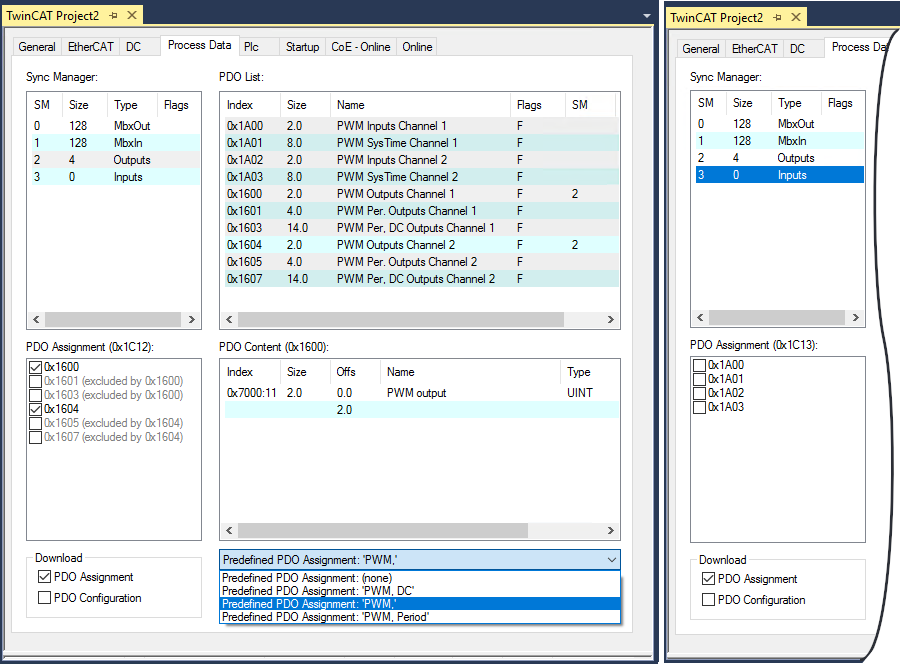Select PDO row 0x1600 PWM Outputs Channel 1
This screenshot has height=664, width=900.
421,194
